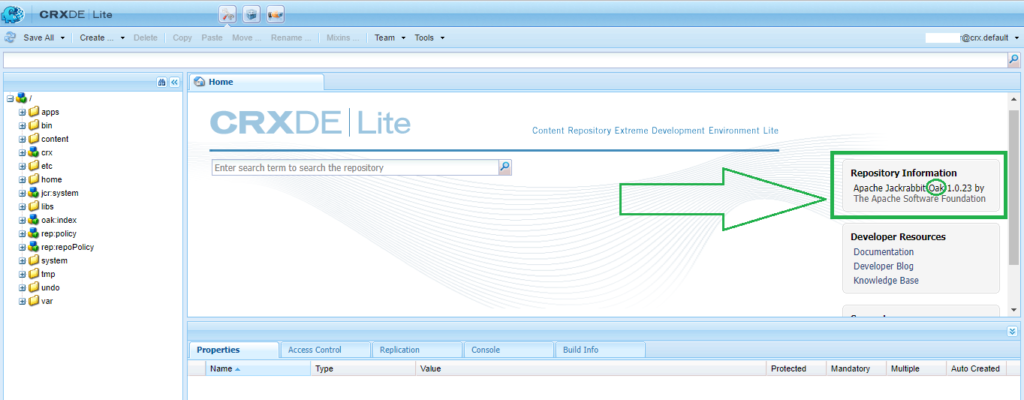Open the Package Share icon in header
This screenshot has width=1024, height=400.
point(275,14)
